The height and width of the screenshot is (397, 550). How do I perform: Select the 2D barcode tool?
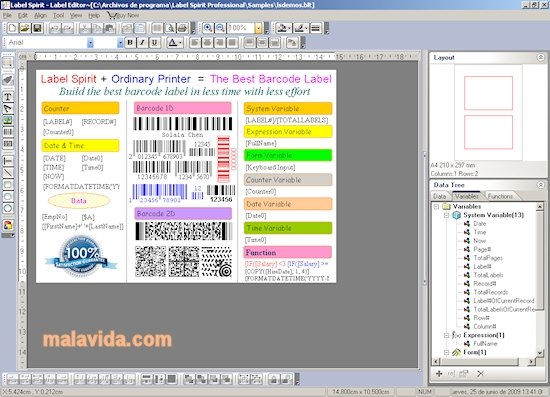pos(8,144)
